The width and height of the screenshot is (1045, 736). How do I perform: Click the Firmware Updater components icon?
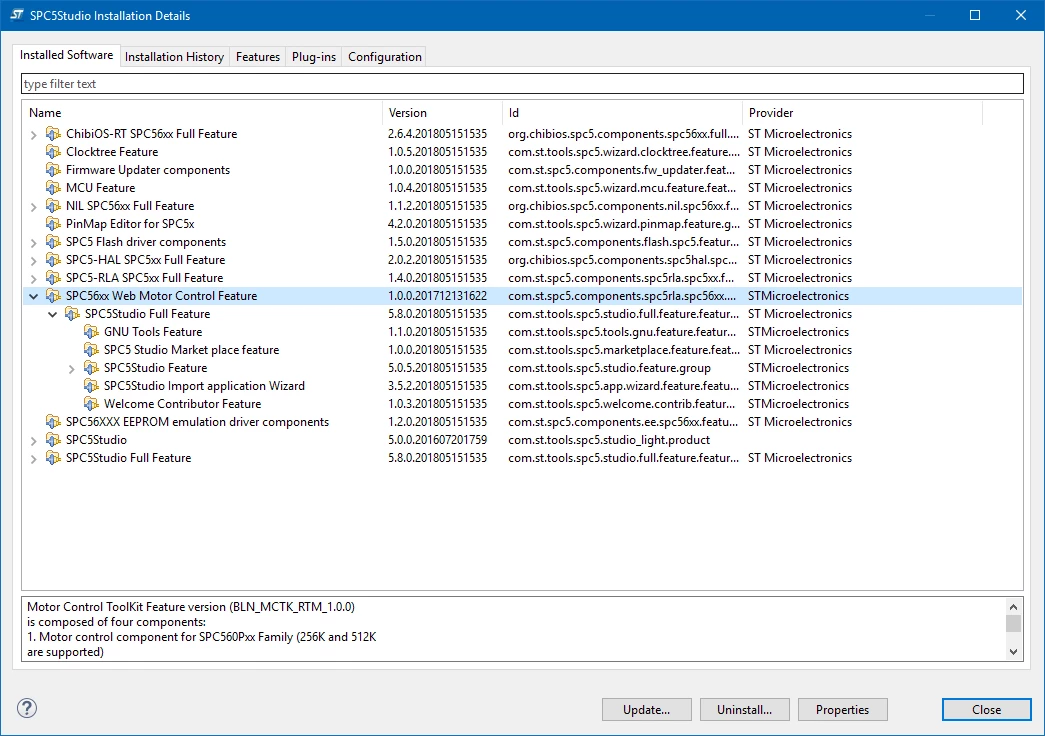(x=53, y=170)
